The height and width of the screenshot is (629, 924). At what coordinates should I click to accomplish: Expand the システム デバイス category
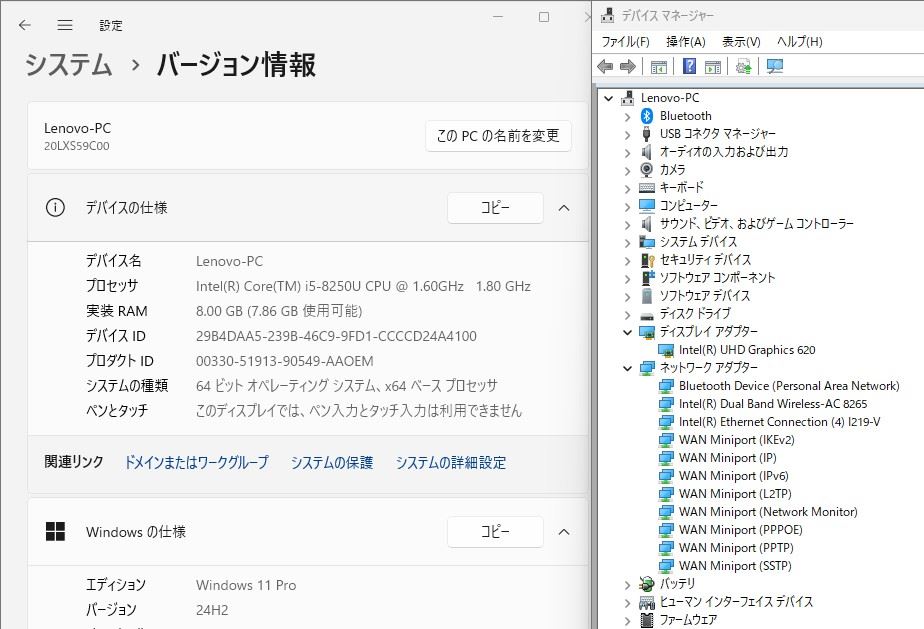point(627,243)
